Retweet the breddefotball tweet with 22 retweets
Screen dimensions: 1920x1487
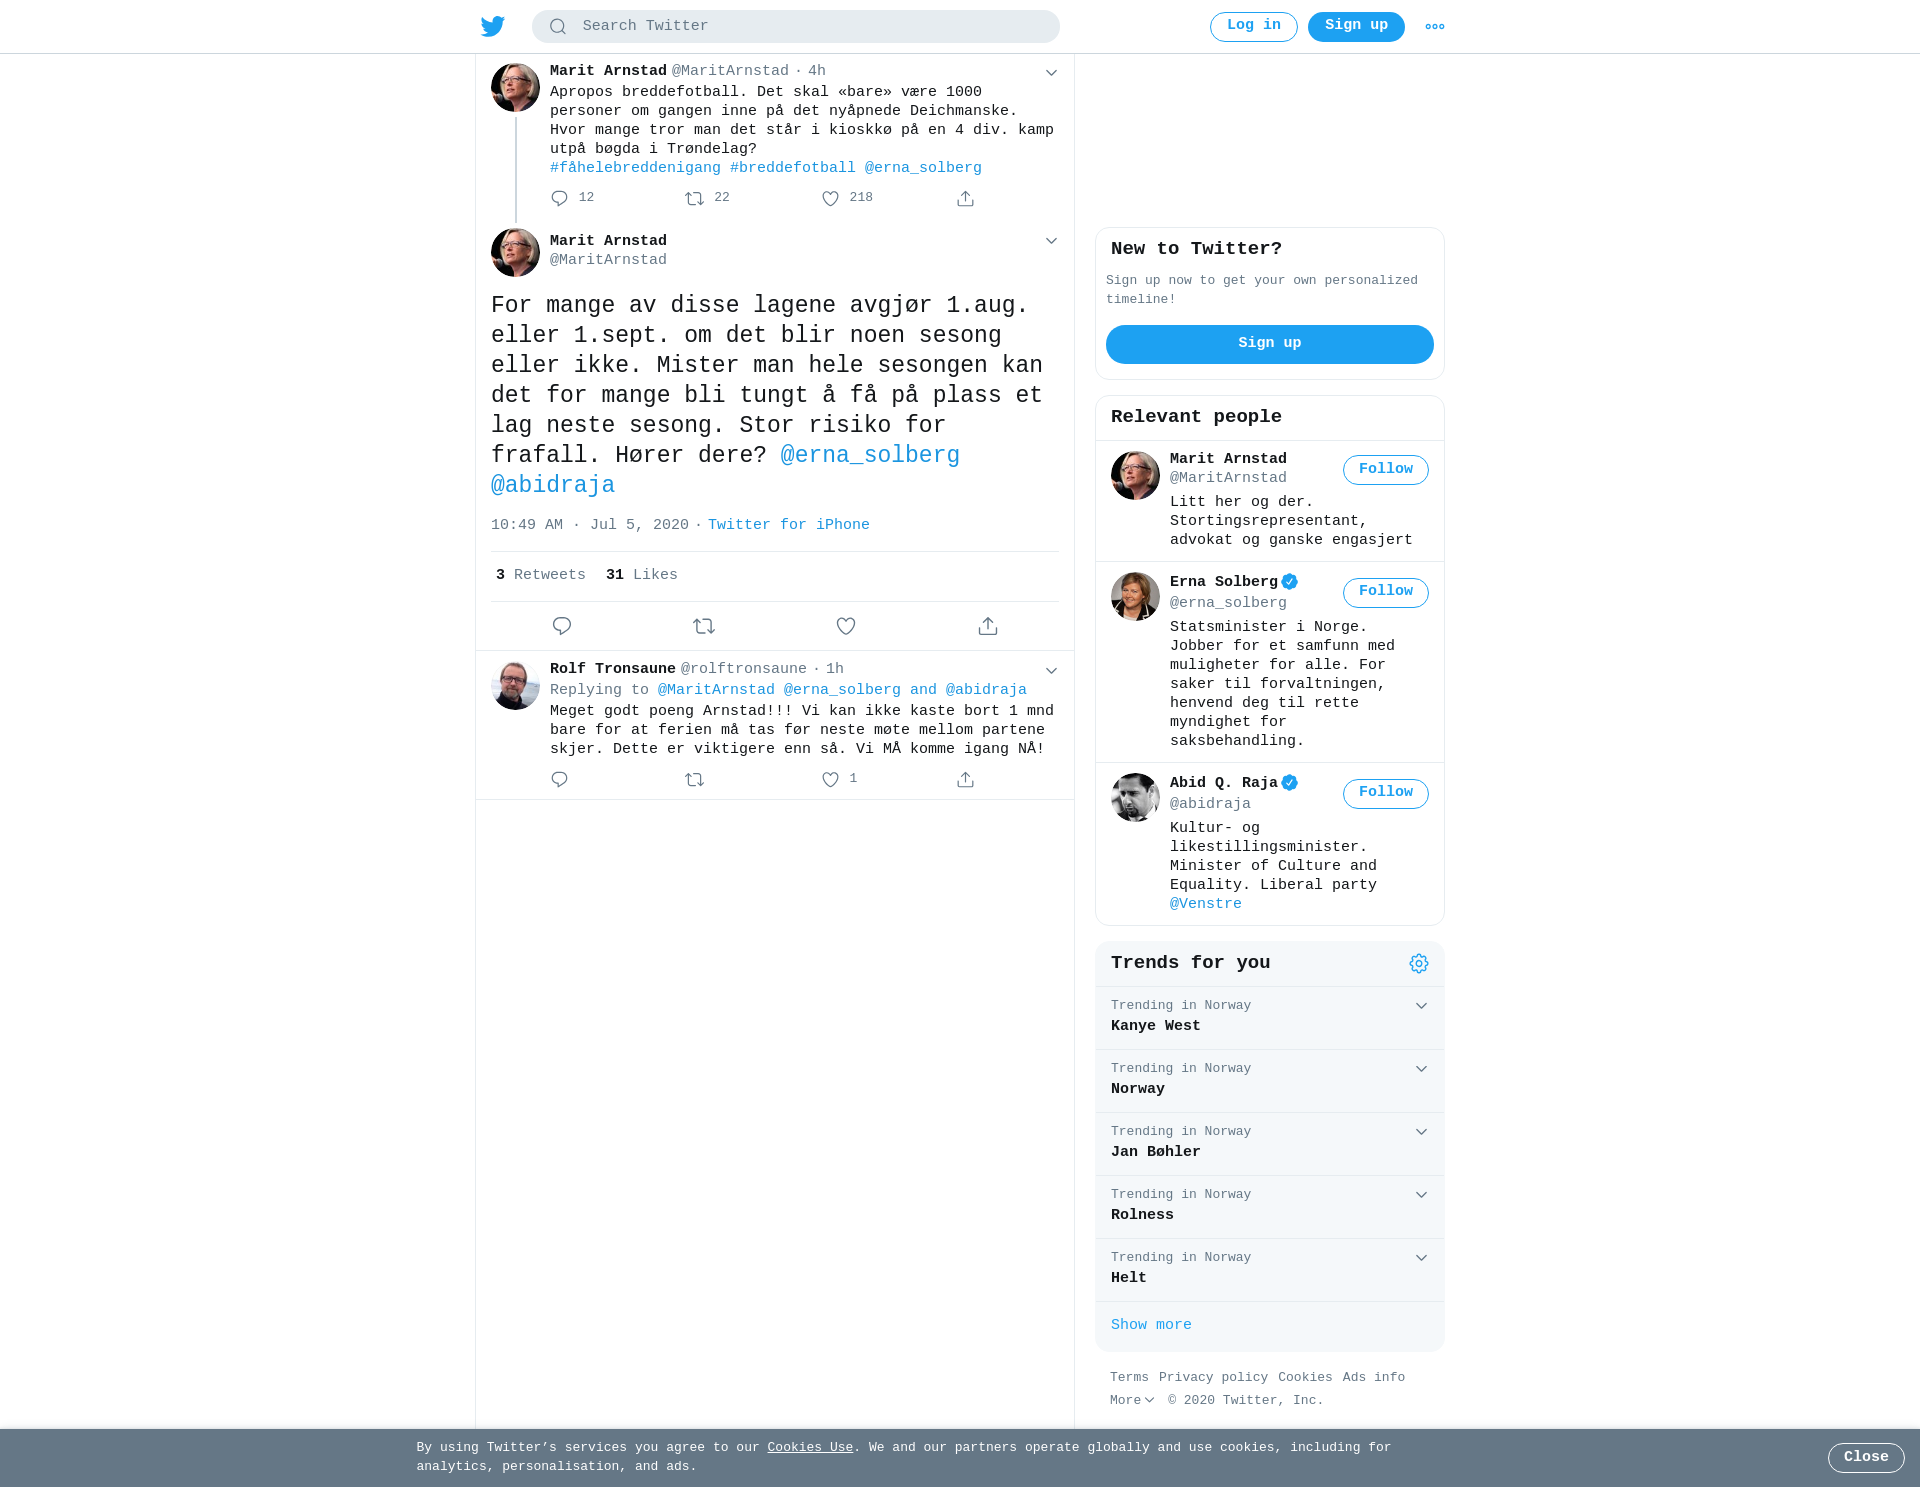coord(695,199)
